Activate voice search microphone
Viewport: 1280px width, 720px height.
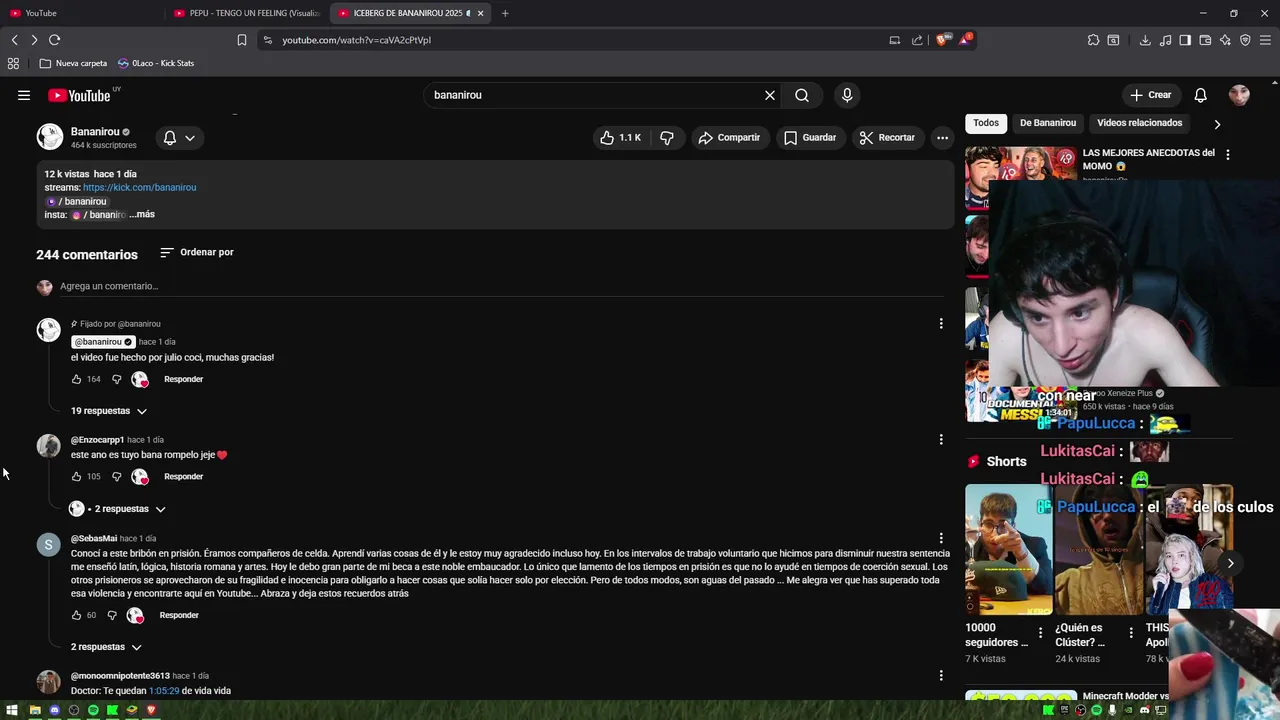(847, 95)
